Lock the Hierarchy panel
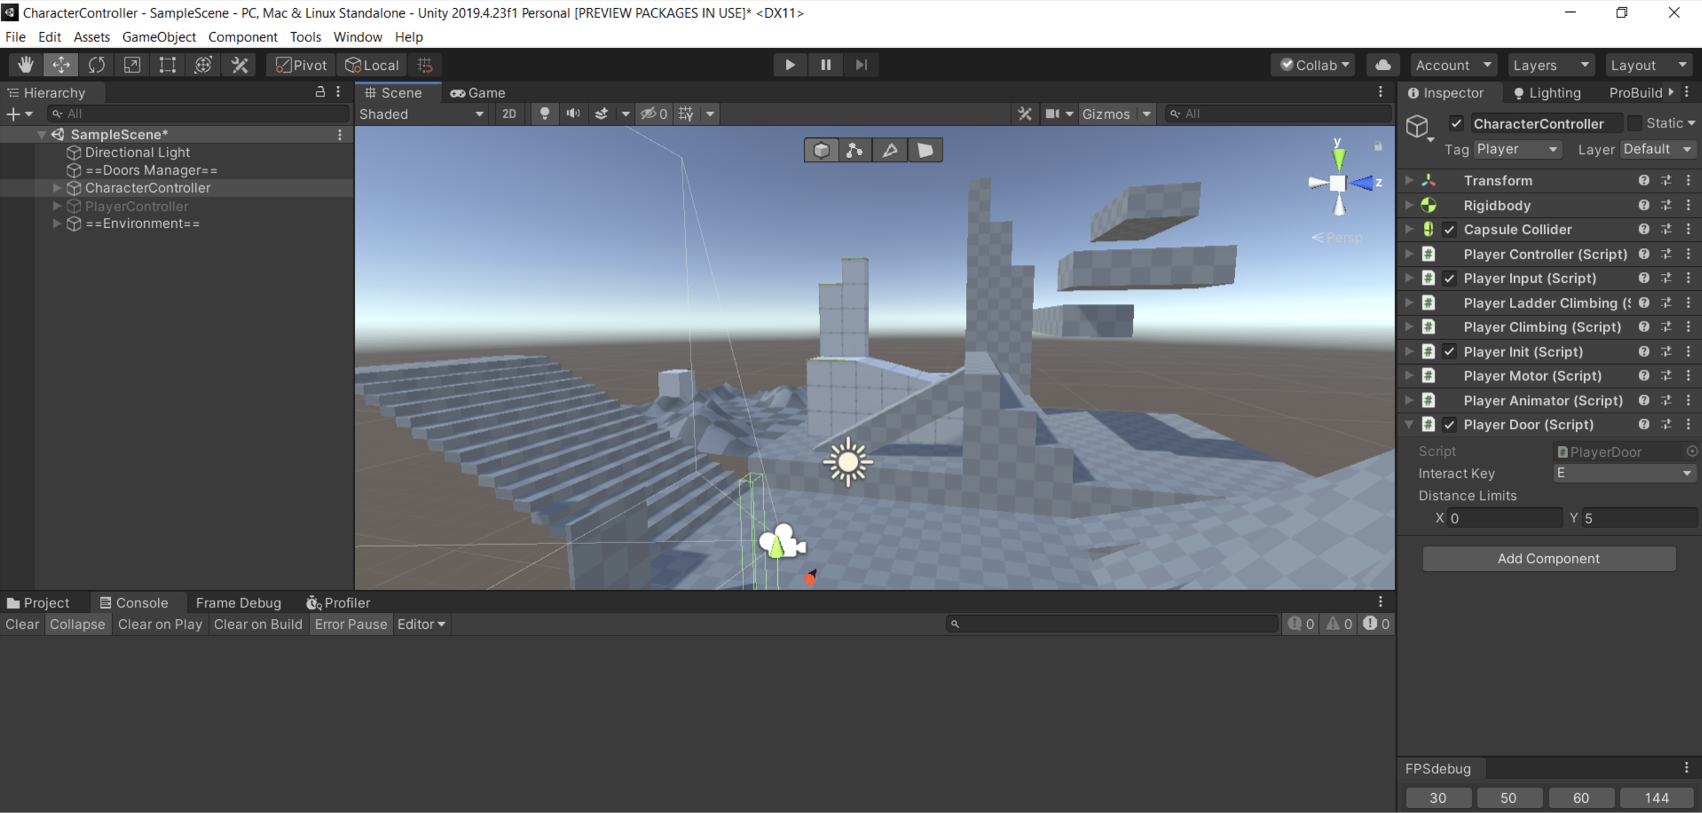This screenshot has height=813, width=1702. (320, 92)
